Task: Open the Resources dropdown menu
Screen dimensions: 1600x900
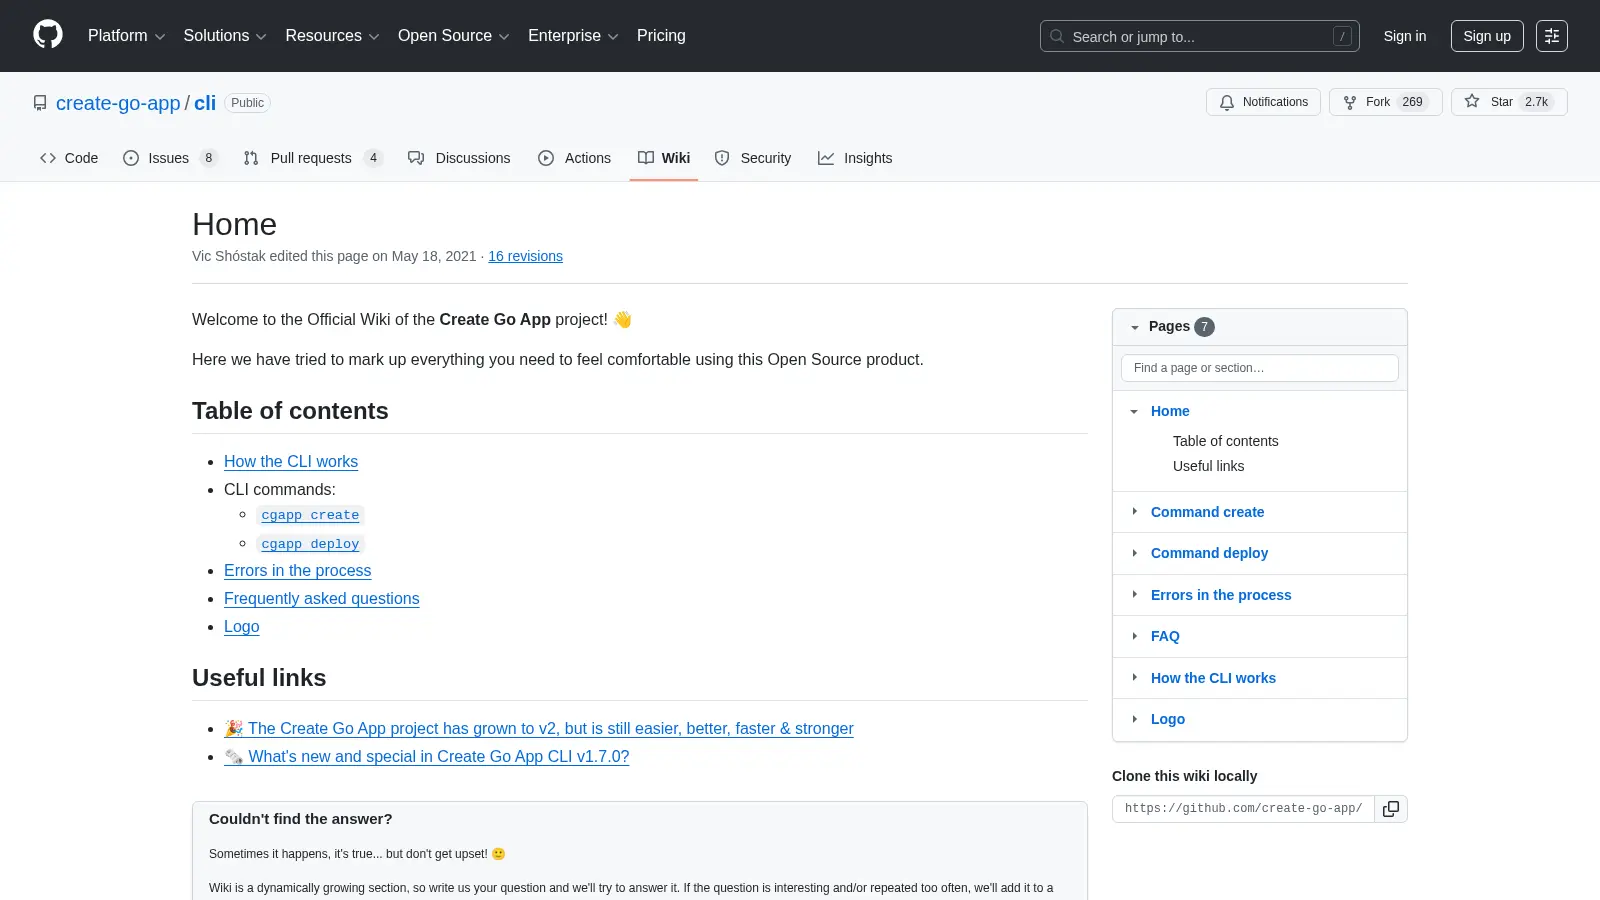Action: coord(332,36)
